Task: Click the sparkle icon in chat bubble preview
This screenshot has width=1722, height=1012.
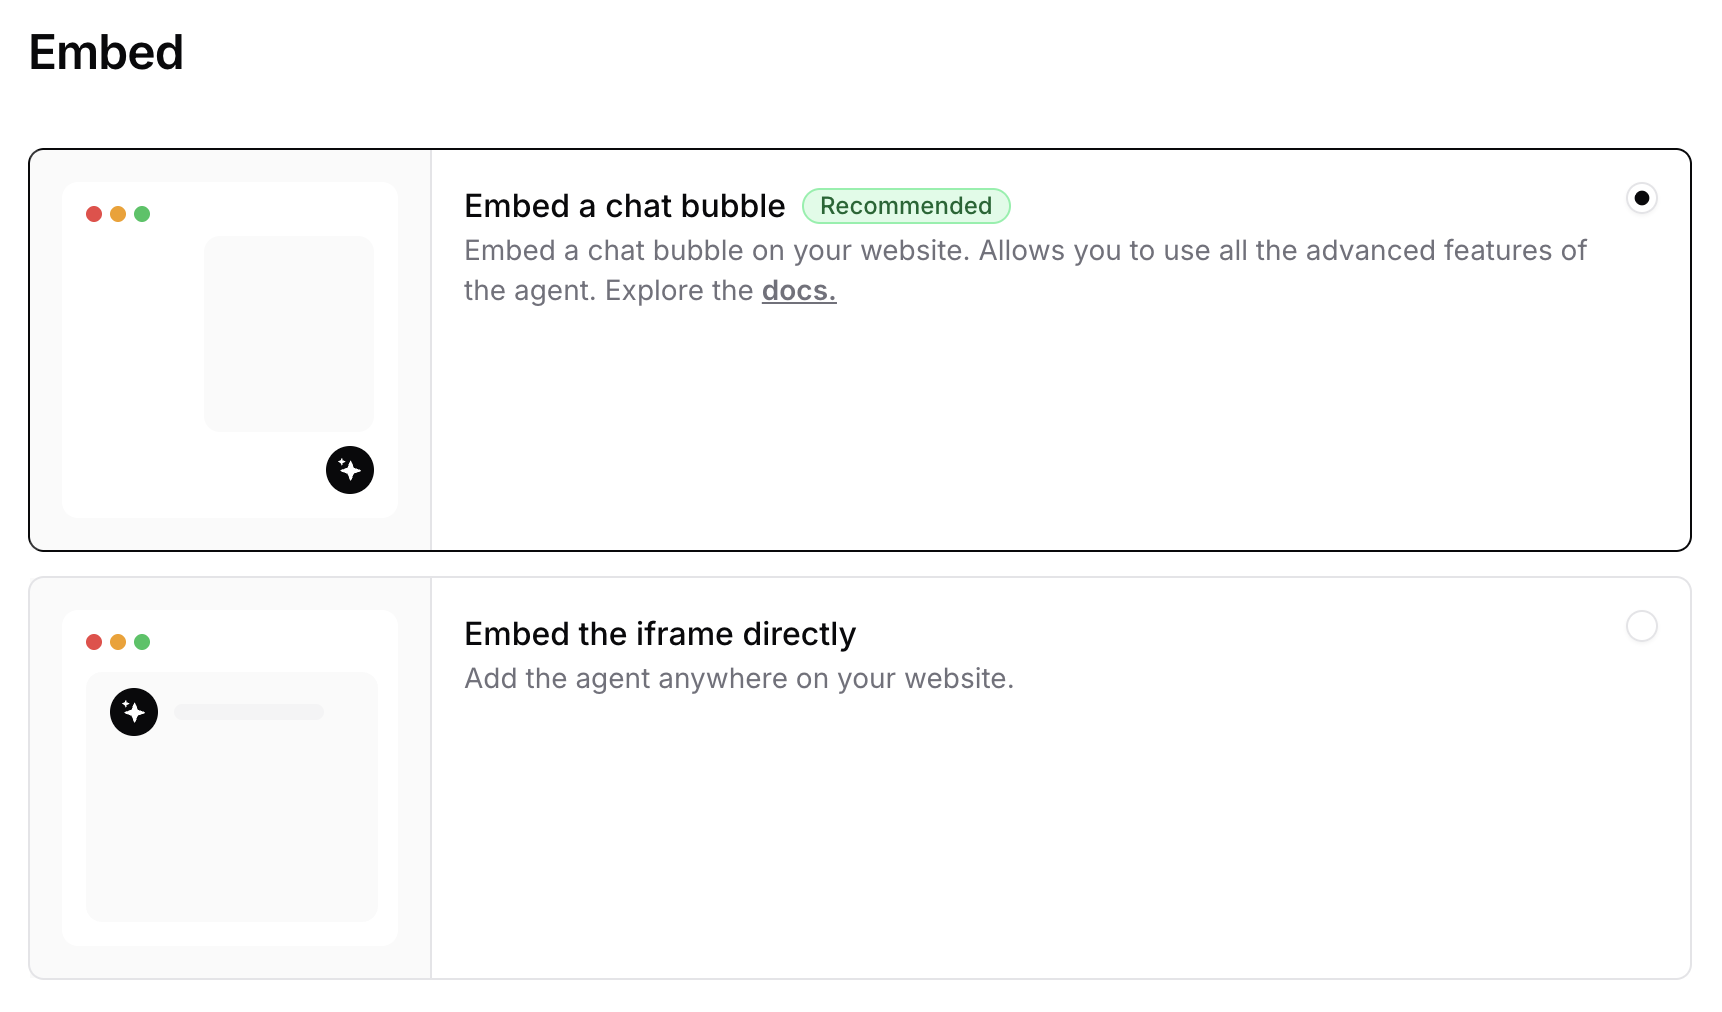Action: pos(350,470)
